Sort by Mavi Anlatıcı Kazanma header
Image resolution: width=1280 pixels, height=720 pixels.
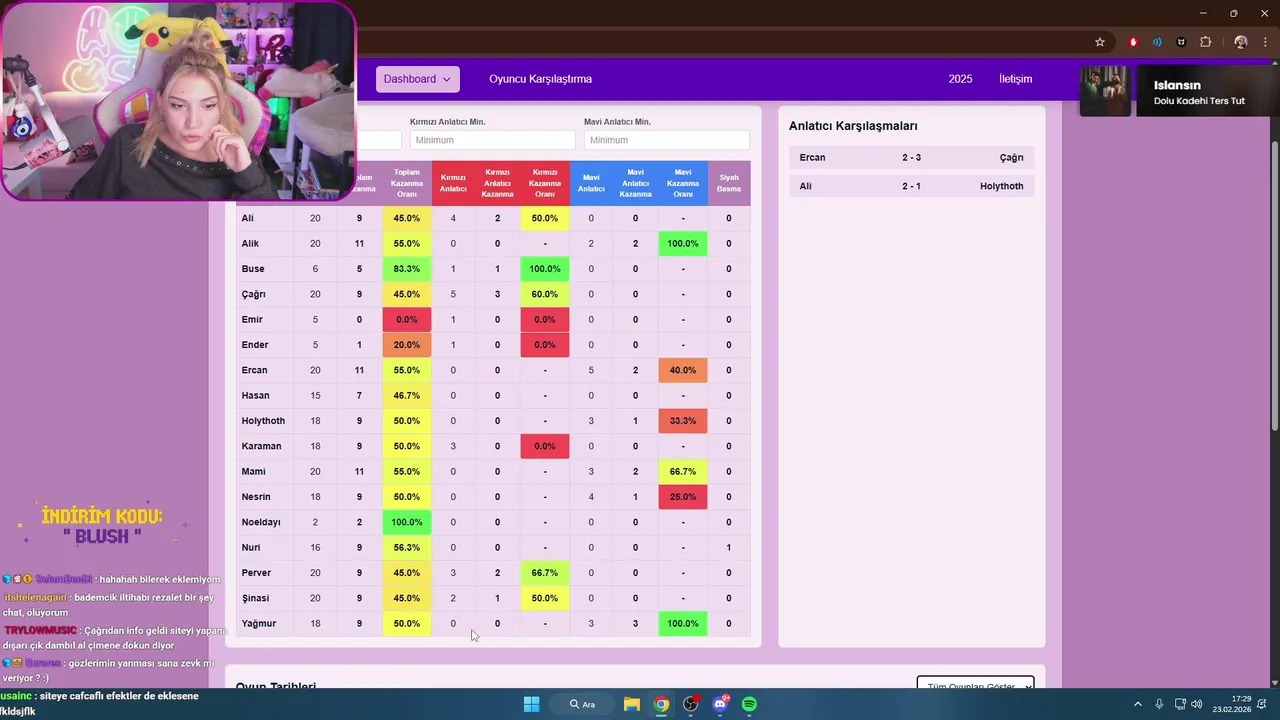635,183
